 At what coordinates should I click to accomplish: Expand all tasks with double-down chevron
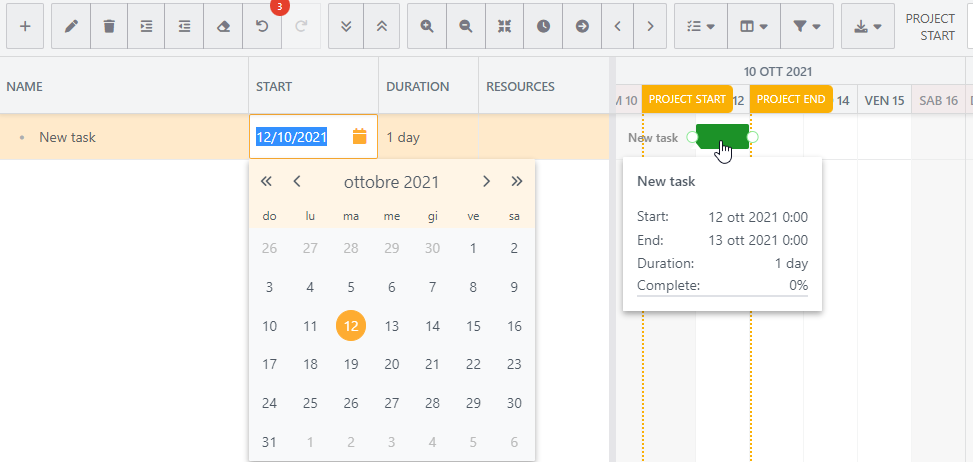click(346, 26)
